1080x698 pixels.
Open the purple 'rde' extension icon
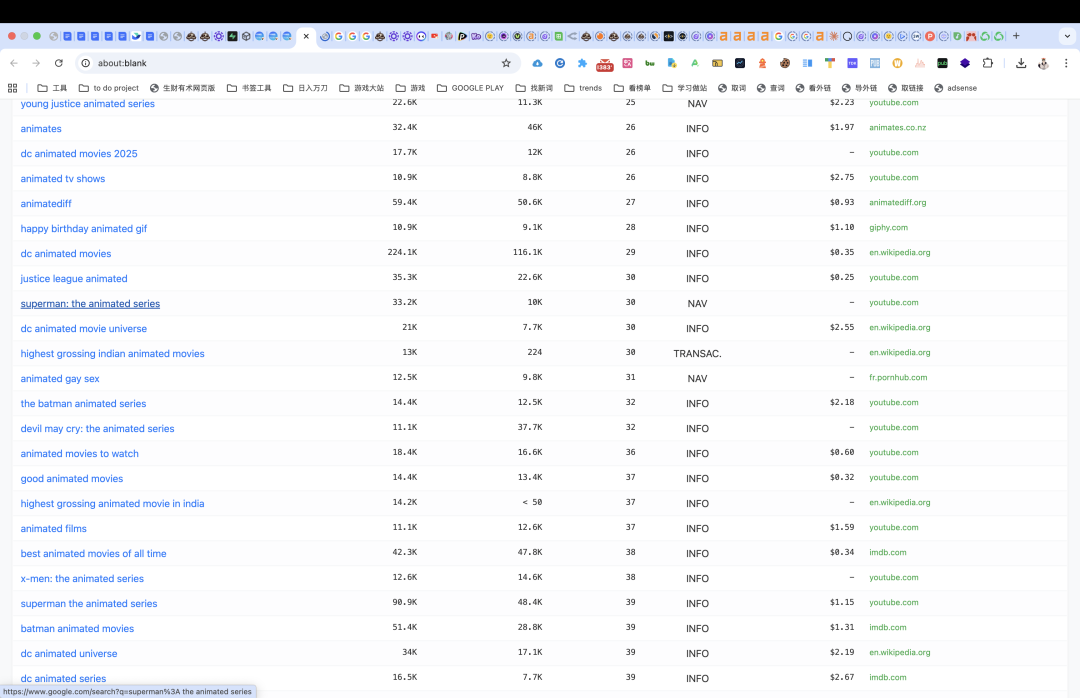[852, 63]
